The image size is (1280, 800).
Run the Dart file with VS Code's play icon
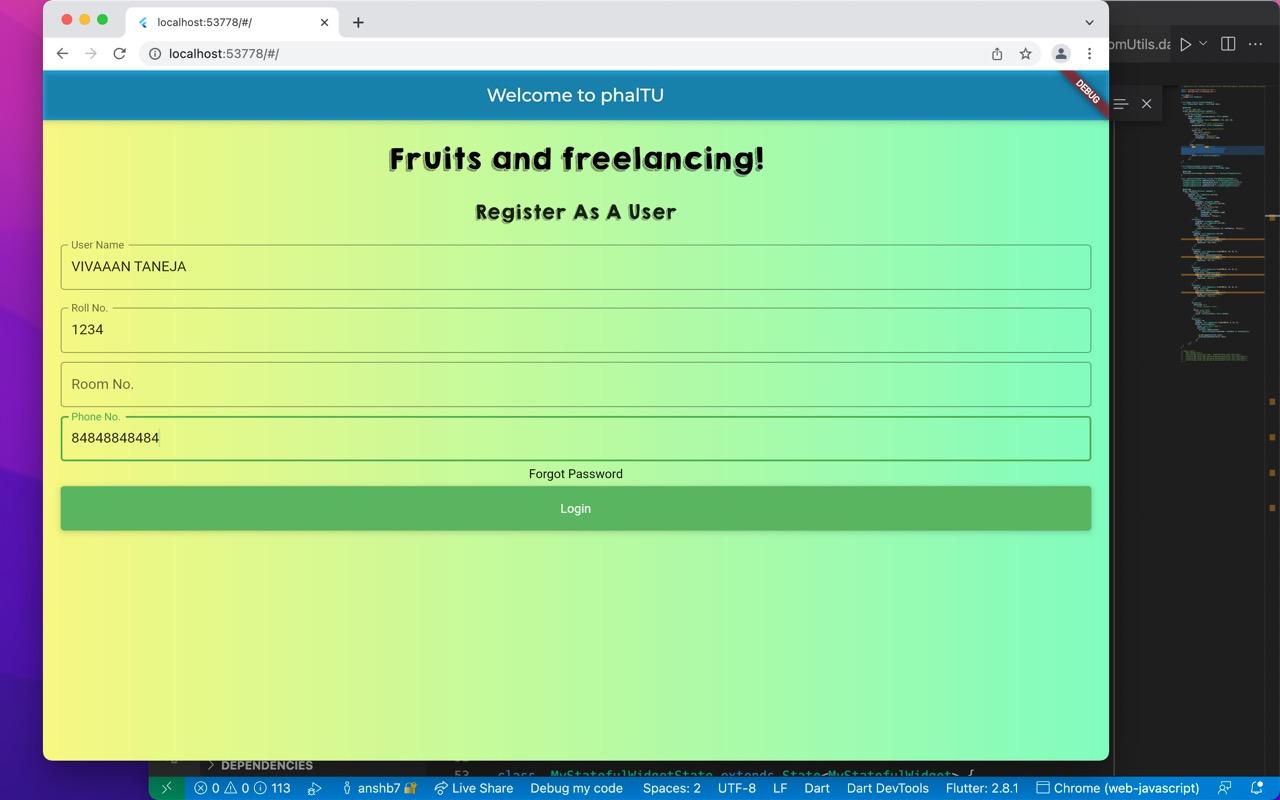coord(1185,44)
